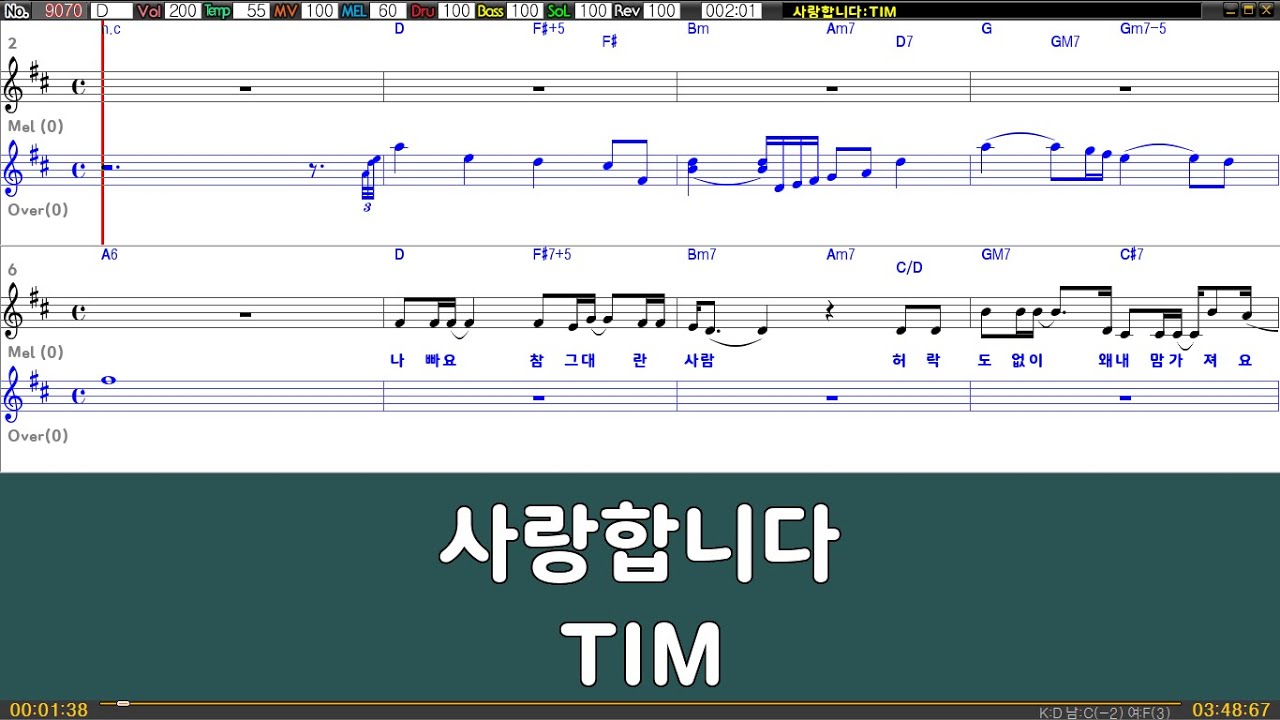The width and height of the screenshot is (1280, 720).
Task: Select the tempo value 55
Action: [252, 11]
